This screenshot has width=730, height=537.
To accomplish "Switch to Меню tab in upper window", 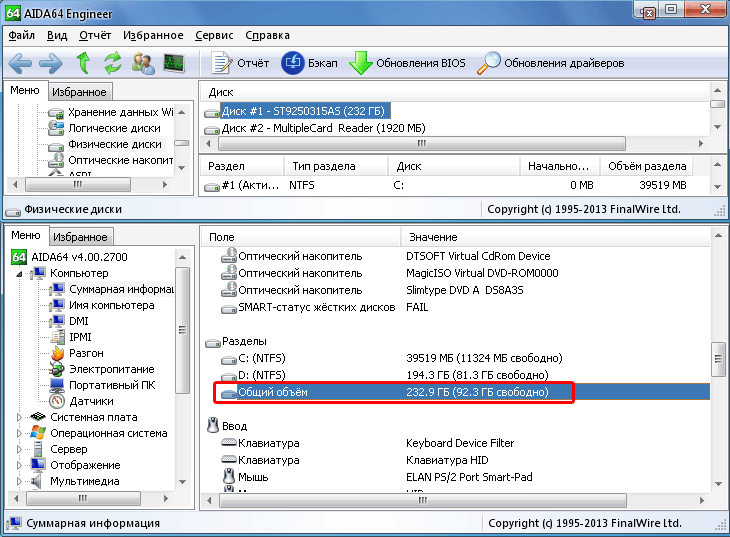I will pos(25,90).
